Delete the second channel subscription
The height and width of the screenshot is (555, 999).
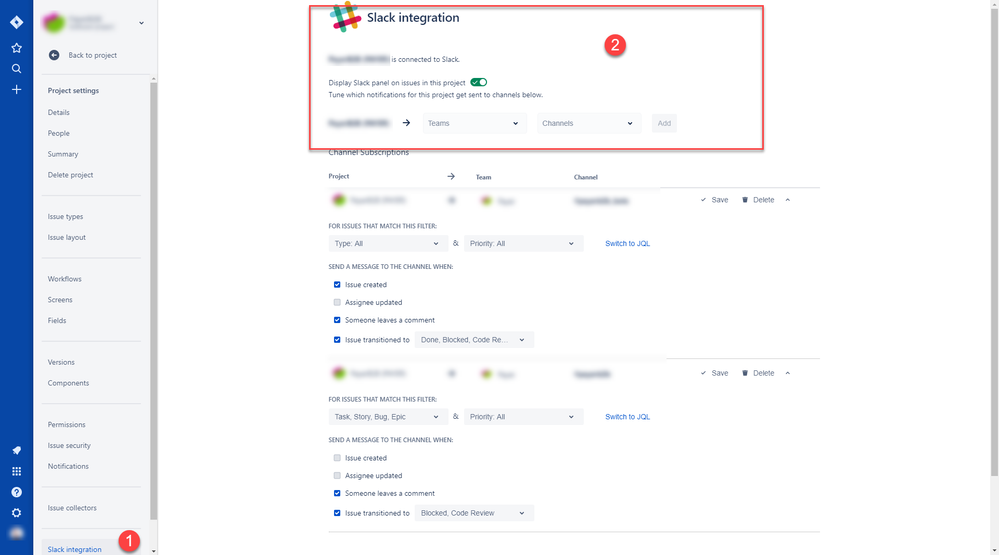coord(758,373)
